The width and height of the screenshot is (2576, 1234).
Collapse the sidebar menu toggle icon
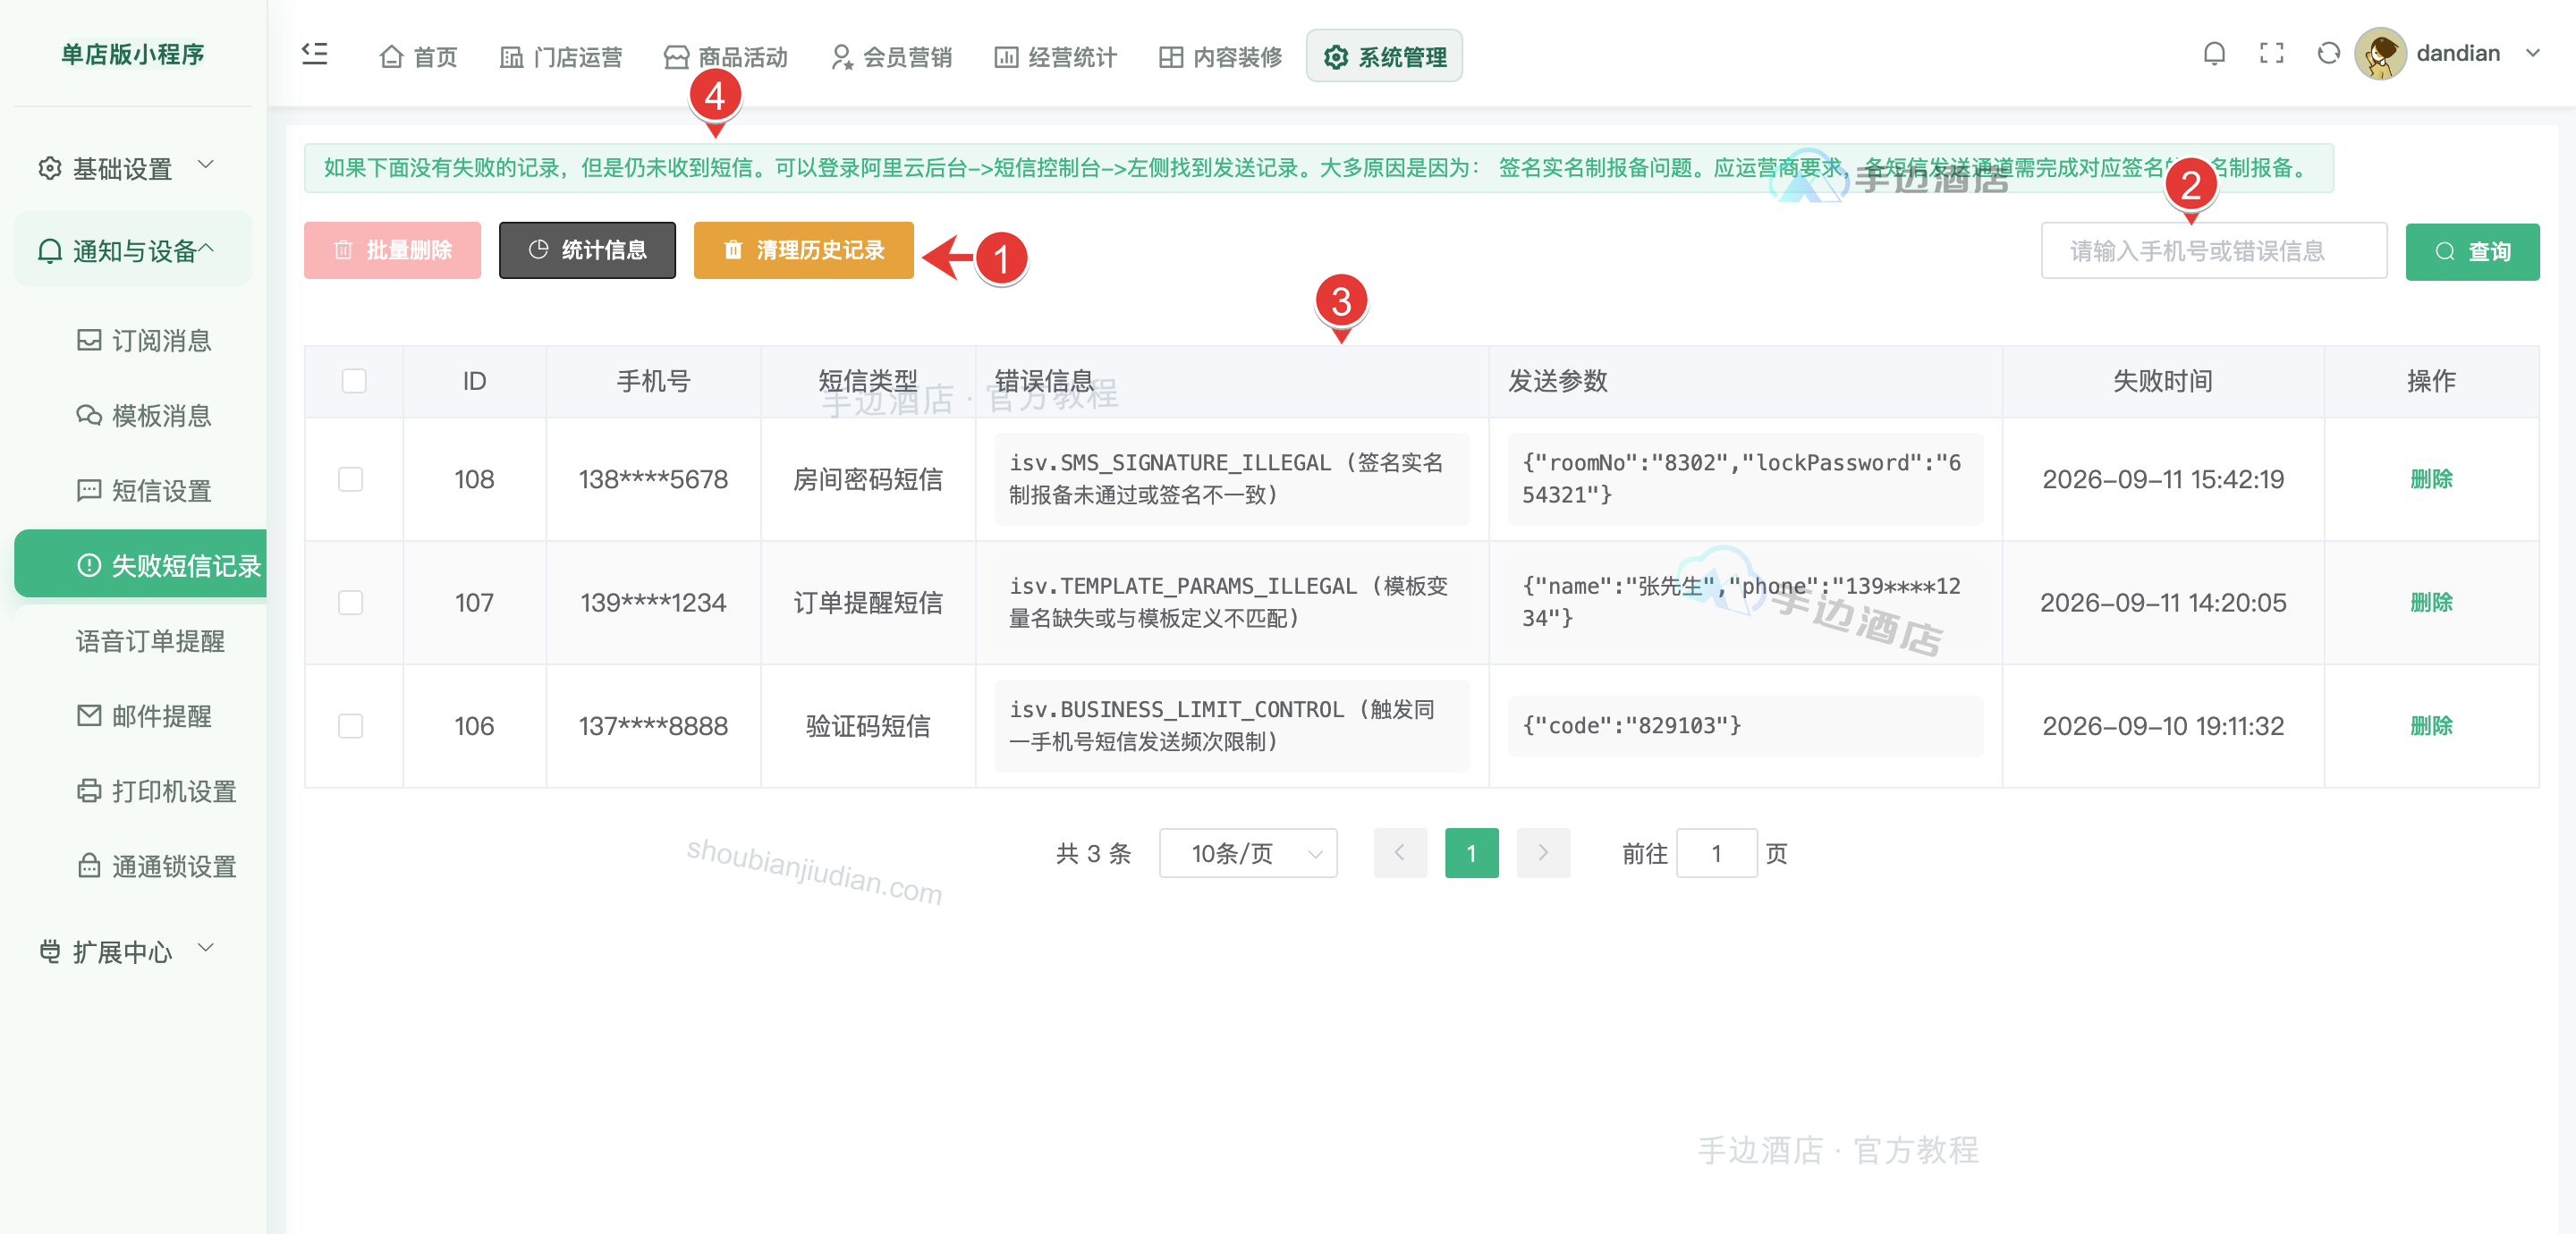tap(315, 54)
